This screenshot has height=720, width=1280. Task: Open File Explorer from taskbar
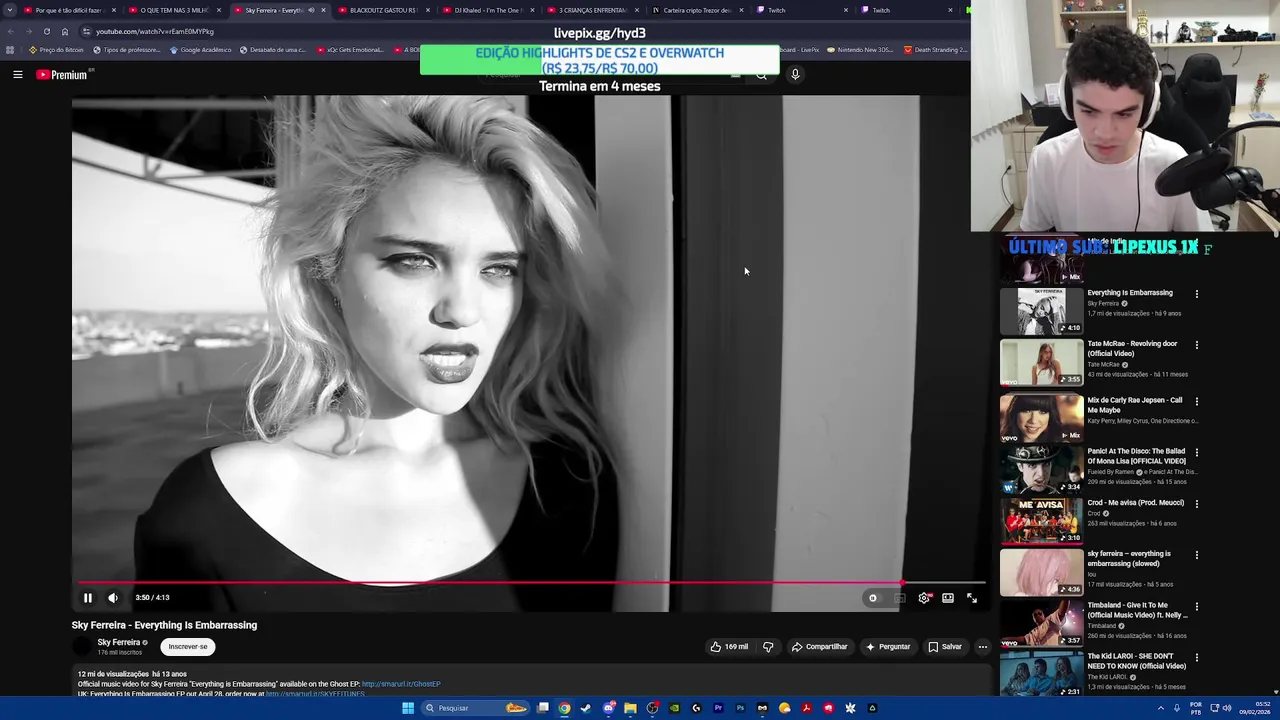tap(630, 708)
